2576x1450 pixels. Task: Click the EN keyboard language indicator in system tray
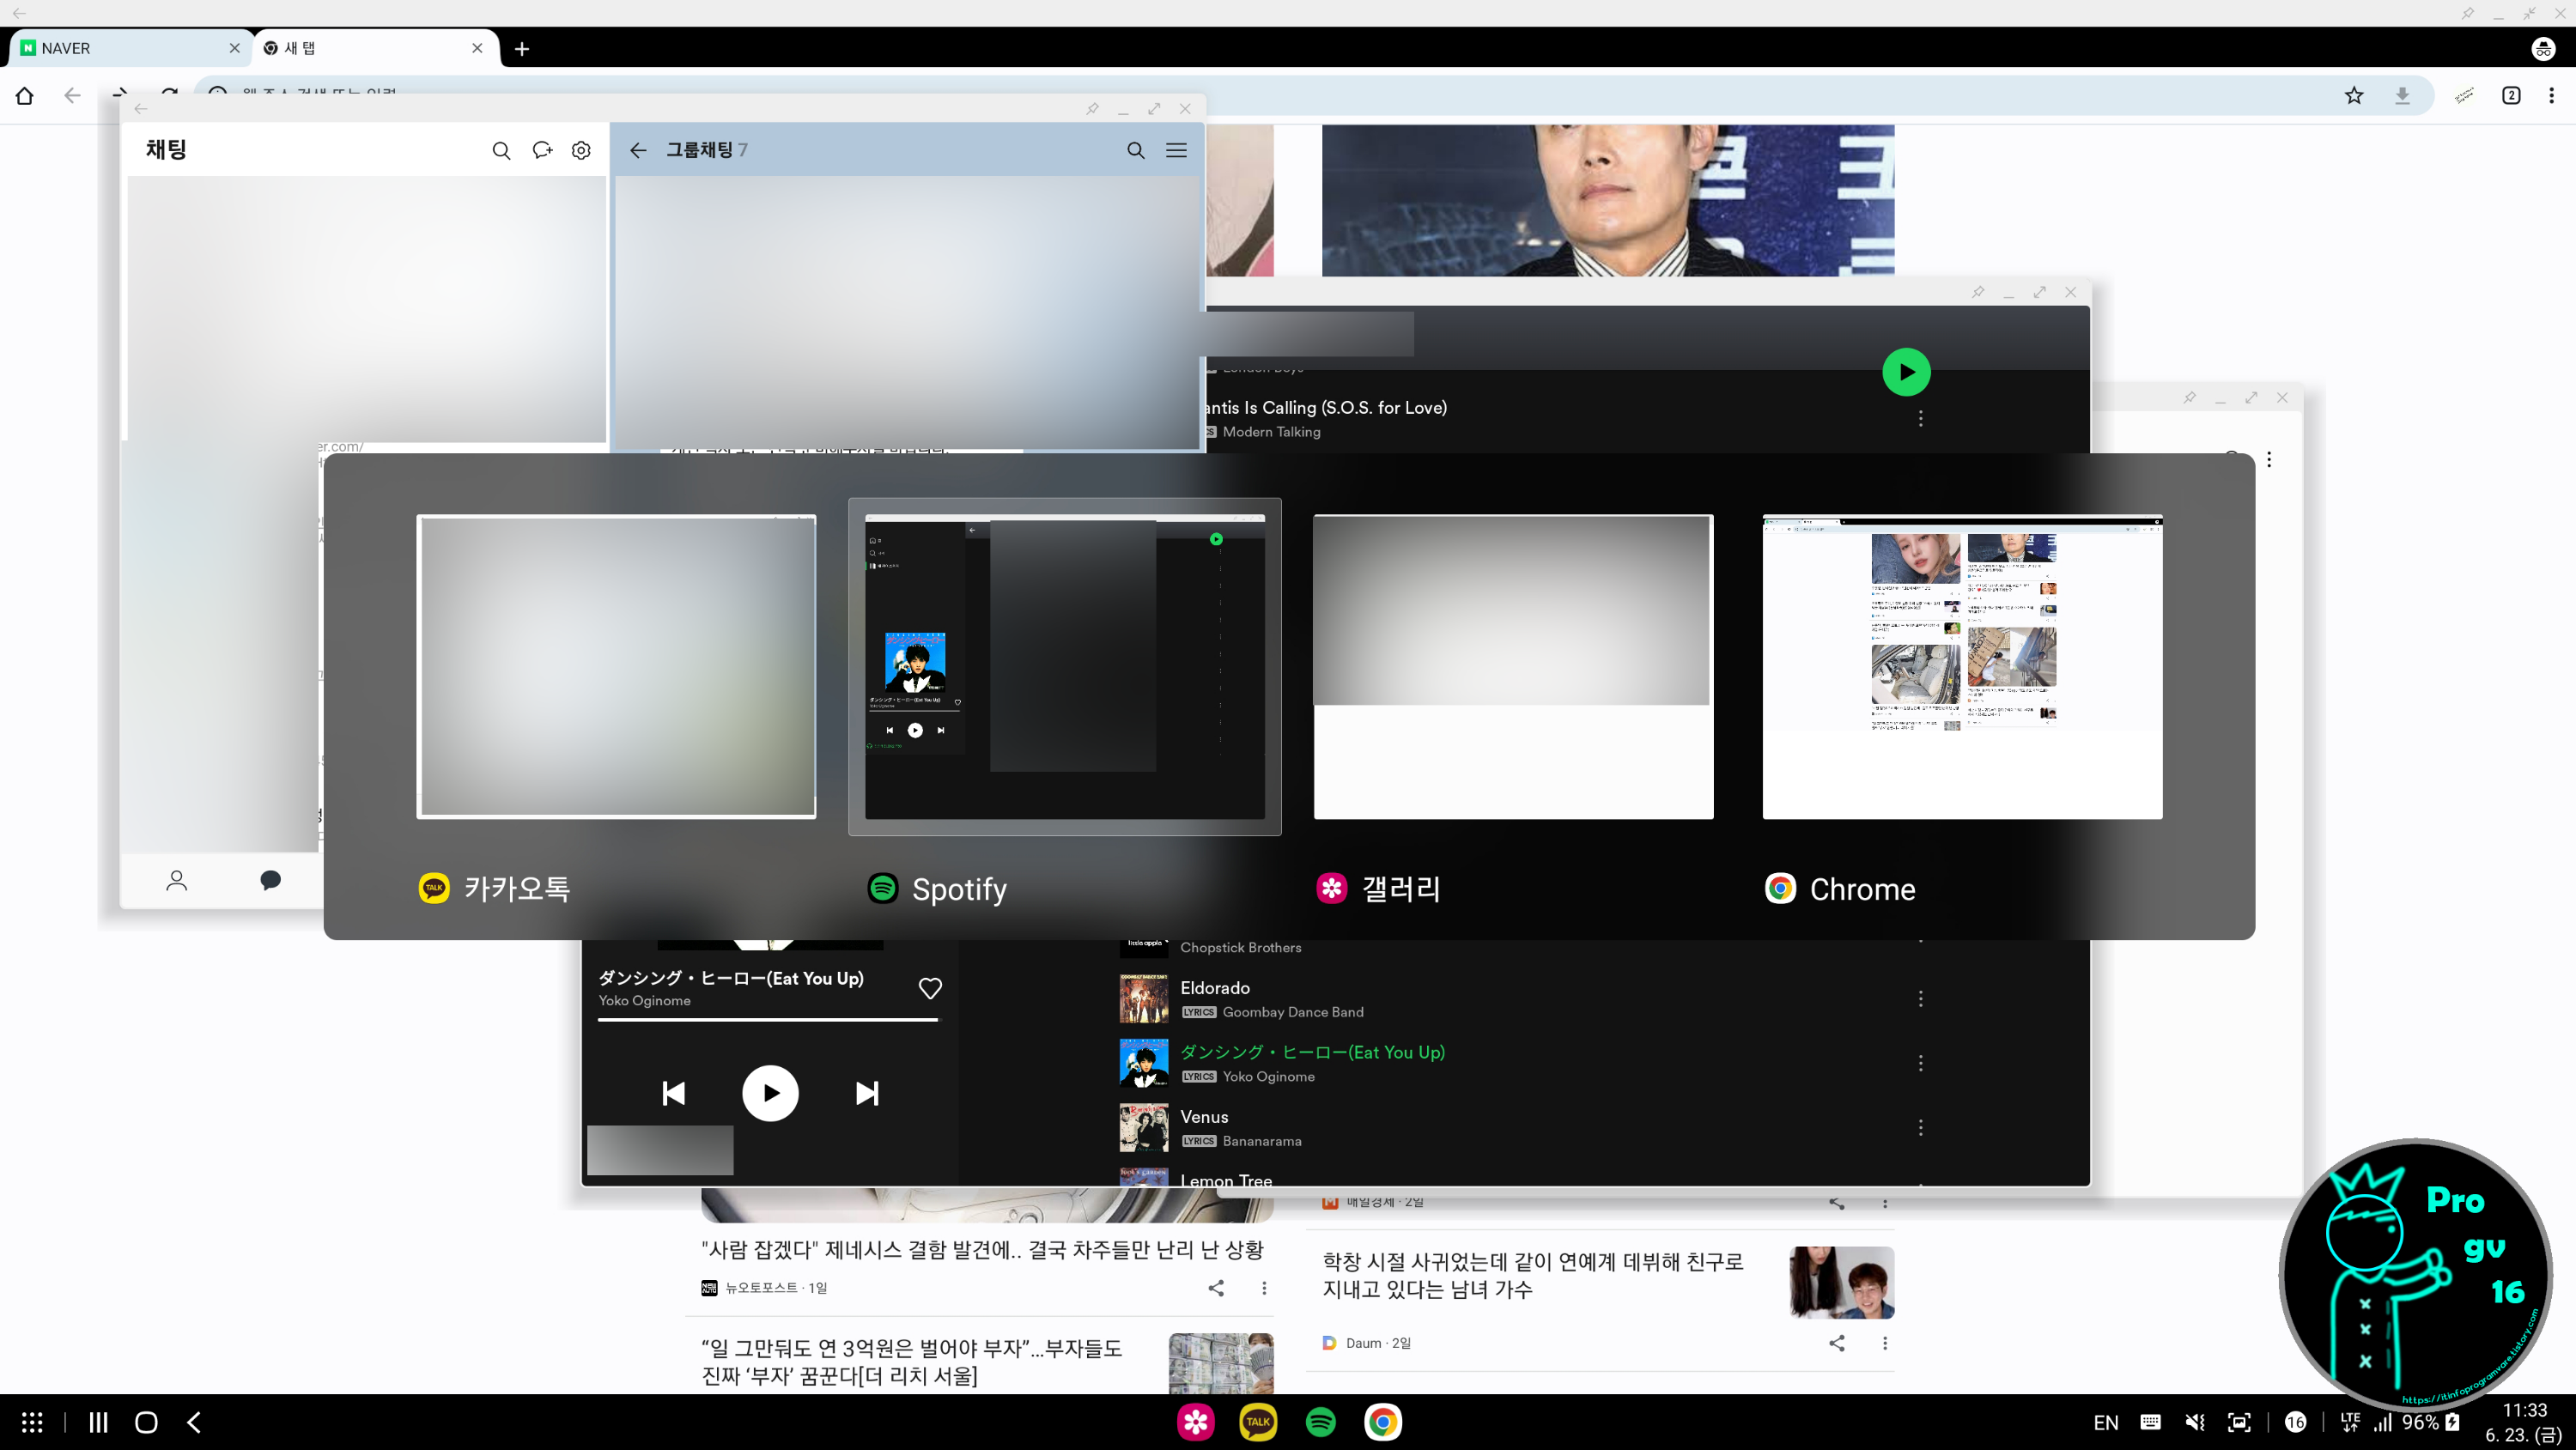tap(2106, 1422)
